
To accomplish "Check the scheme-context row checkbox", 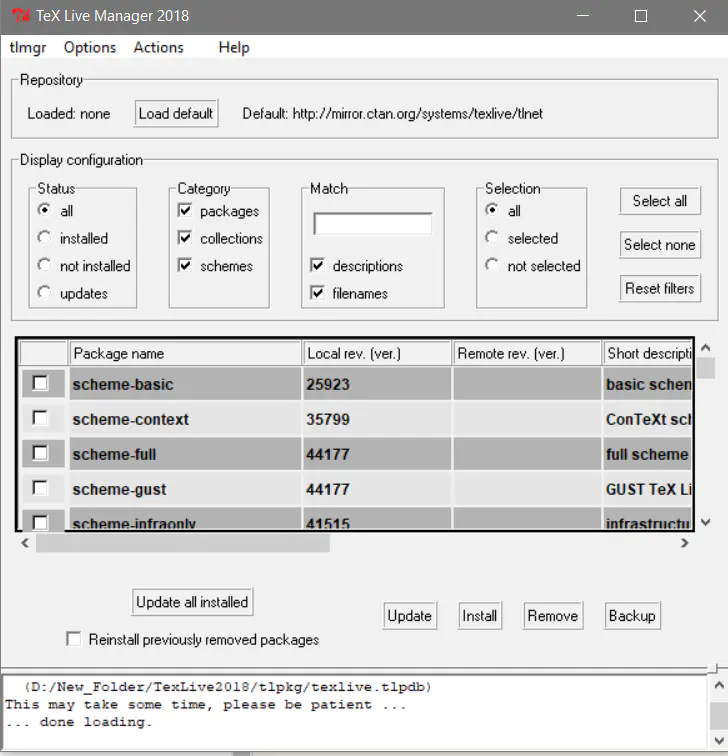I will (40, 418).
